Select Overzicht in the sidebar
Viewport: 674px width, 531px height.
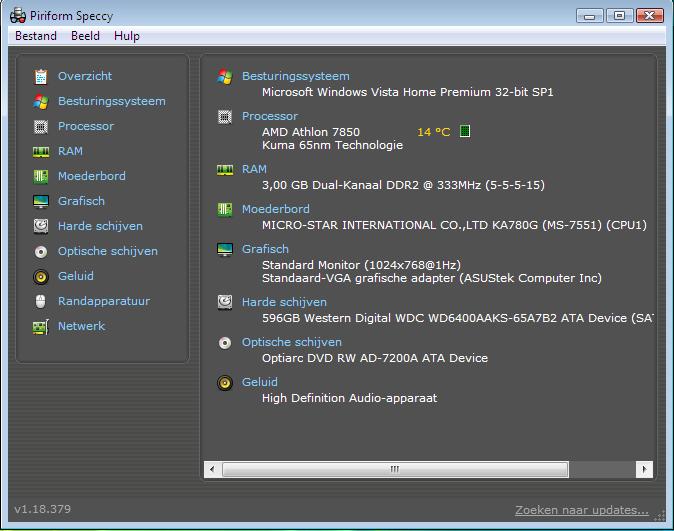pos(85,76)
